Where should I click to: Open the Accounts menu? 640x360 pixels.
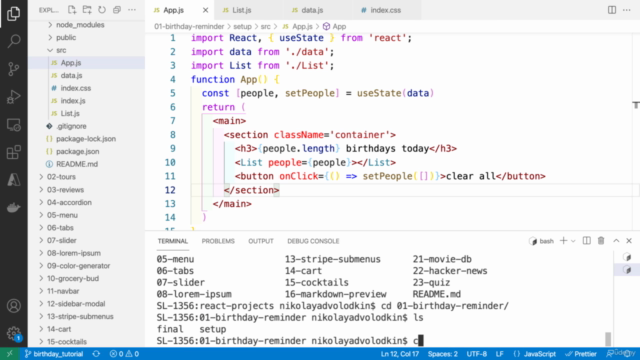pos(13,306)
